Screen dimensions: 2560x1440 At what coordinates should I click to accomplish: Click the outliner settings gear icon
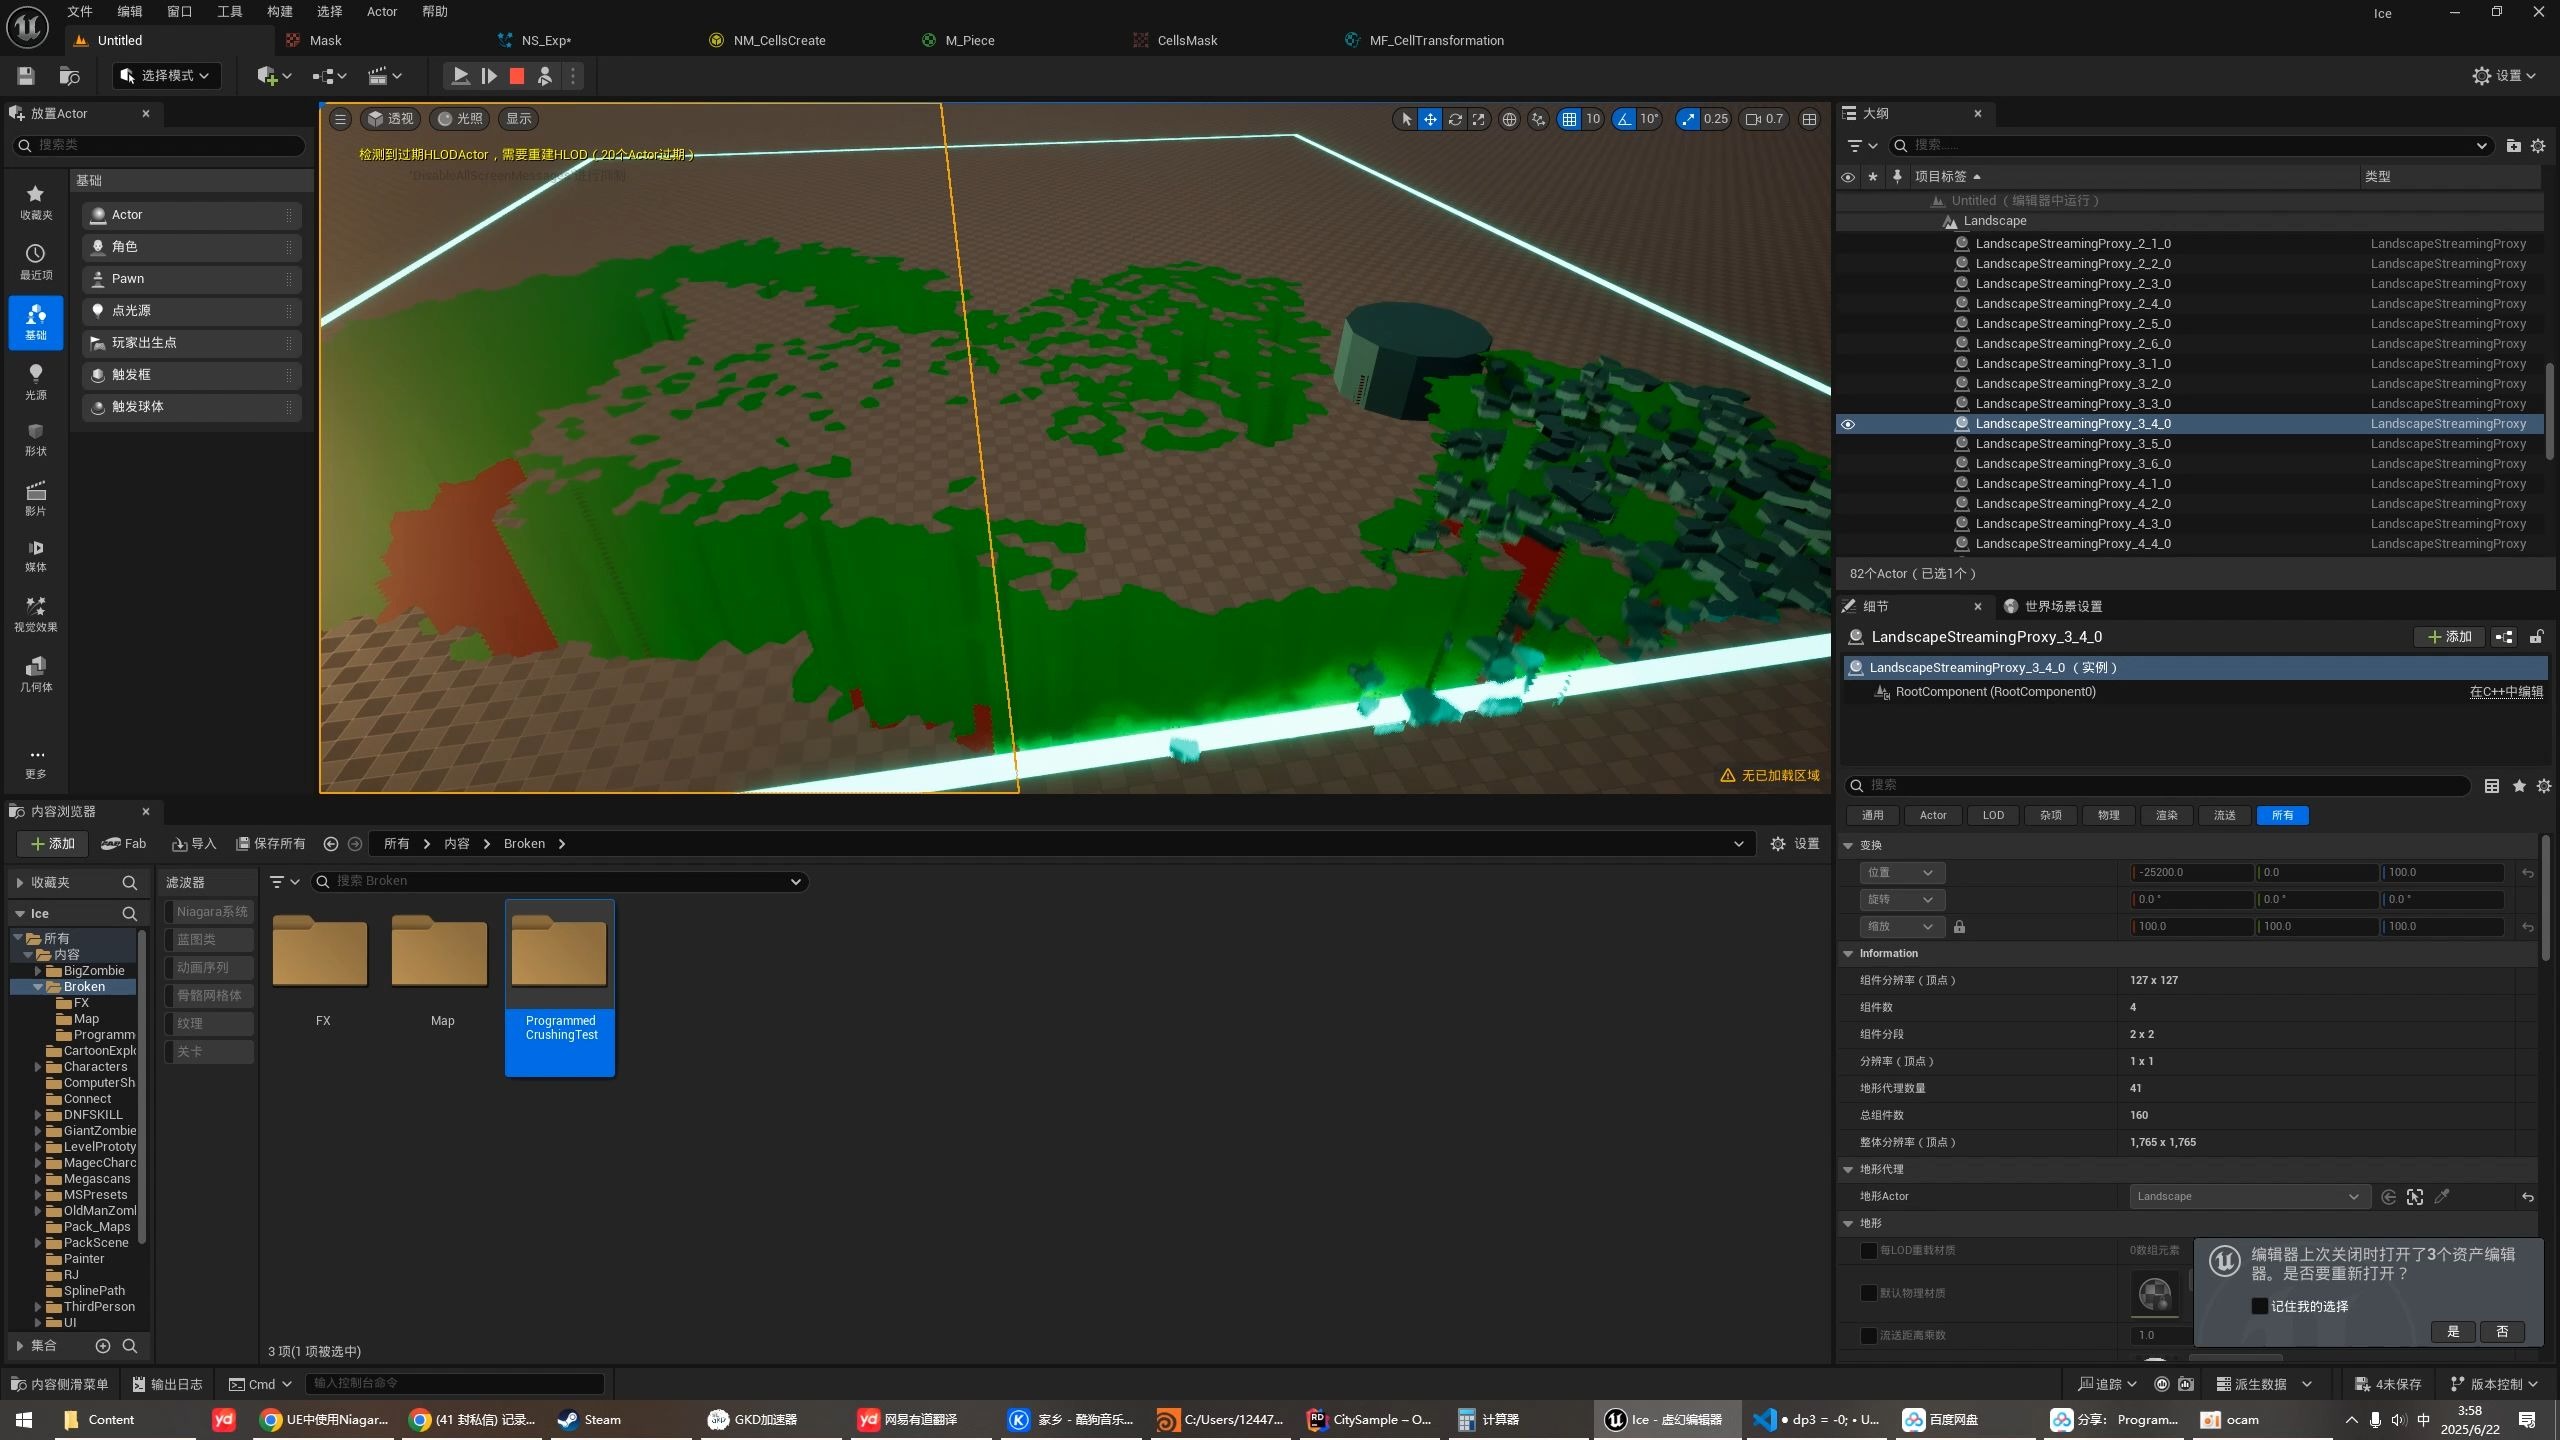(2538, 146)
